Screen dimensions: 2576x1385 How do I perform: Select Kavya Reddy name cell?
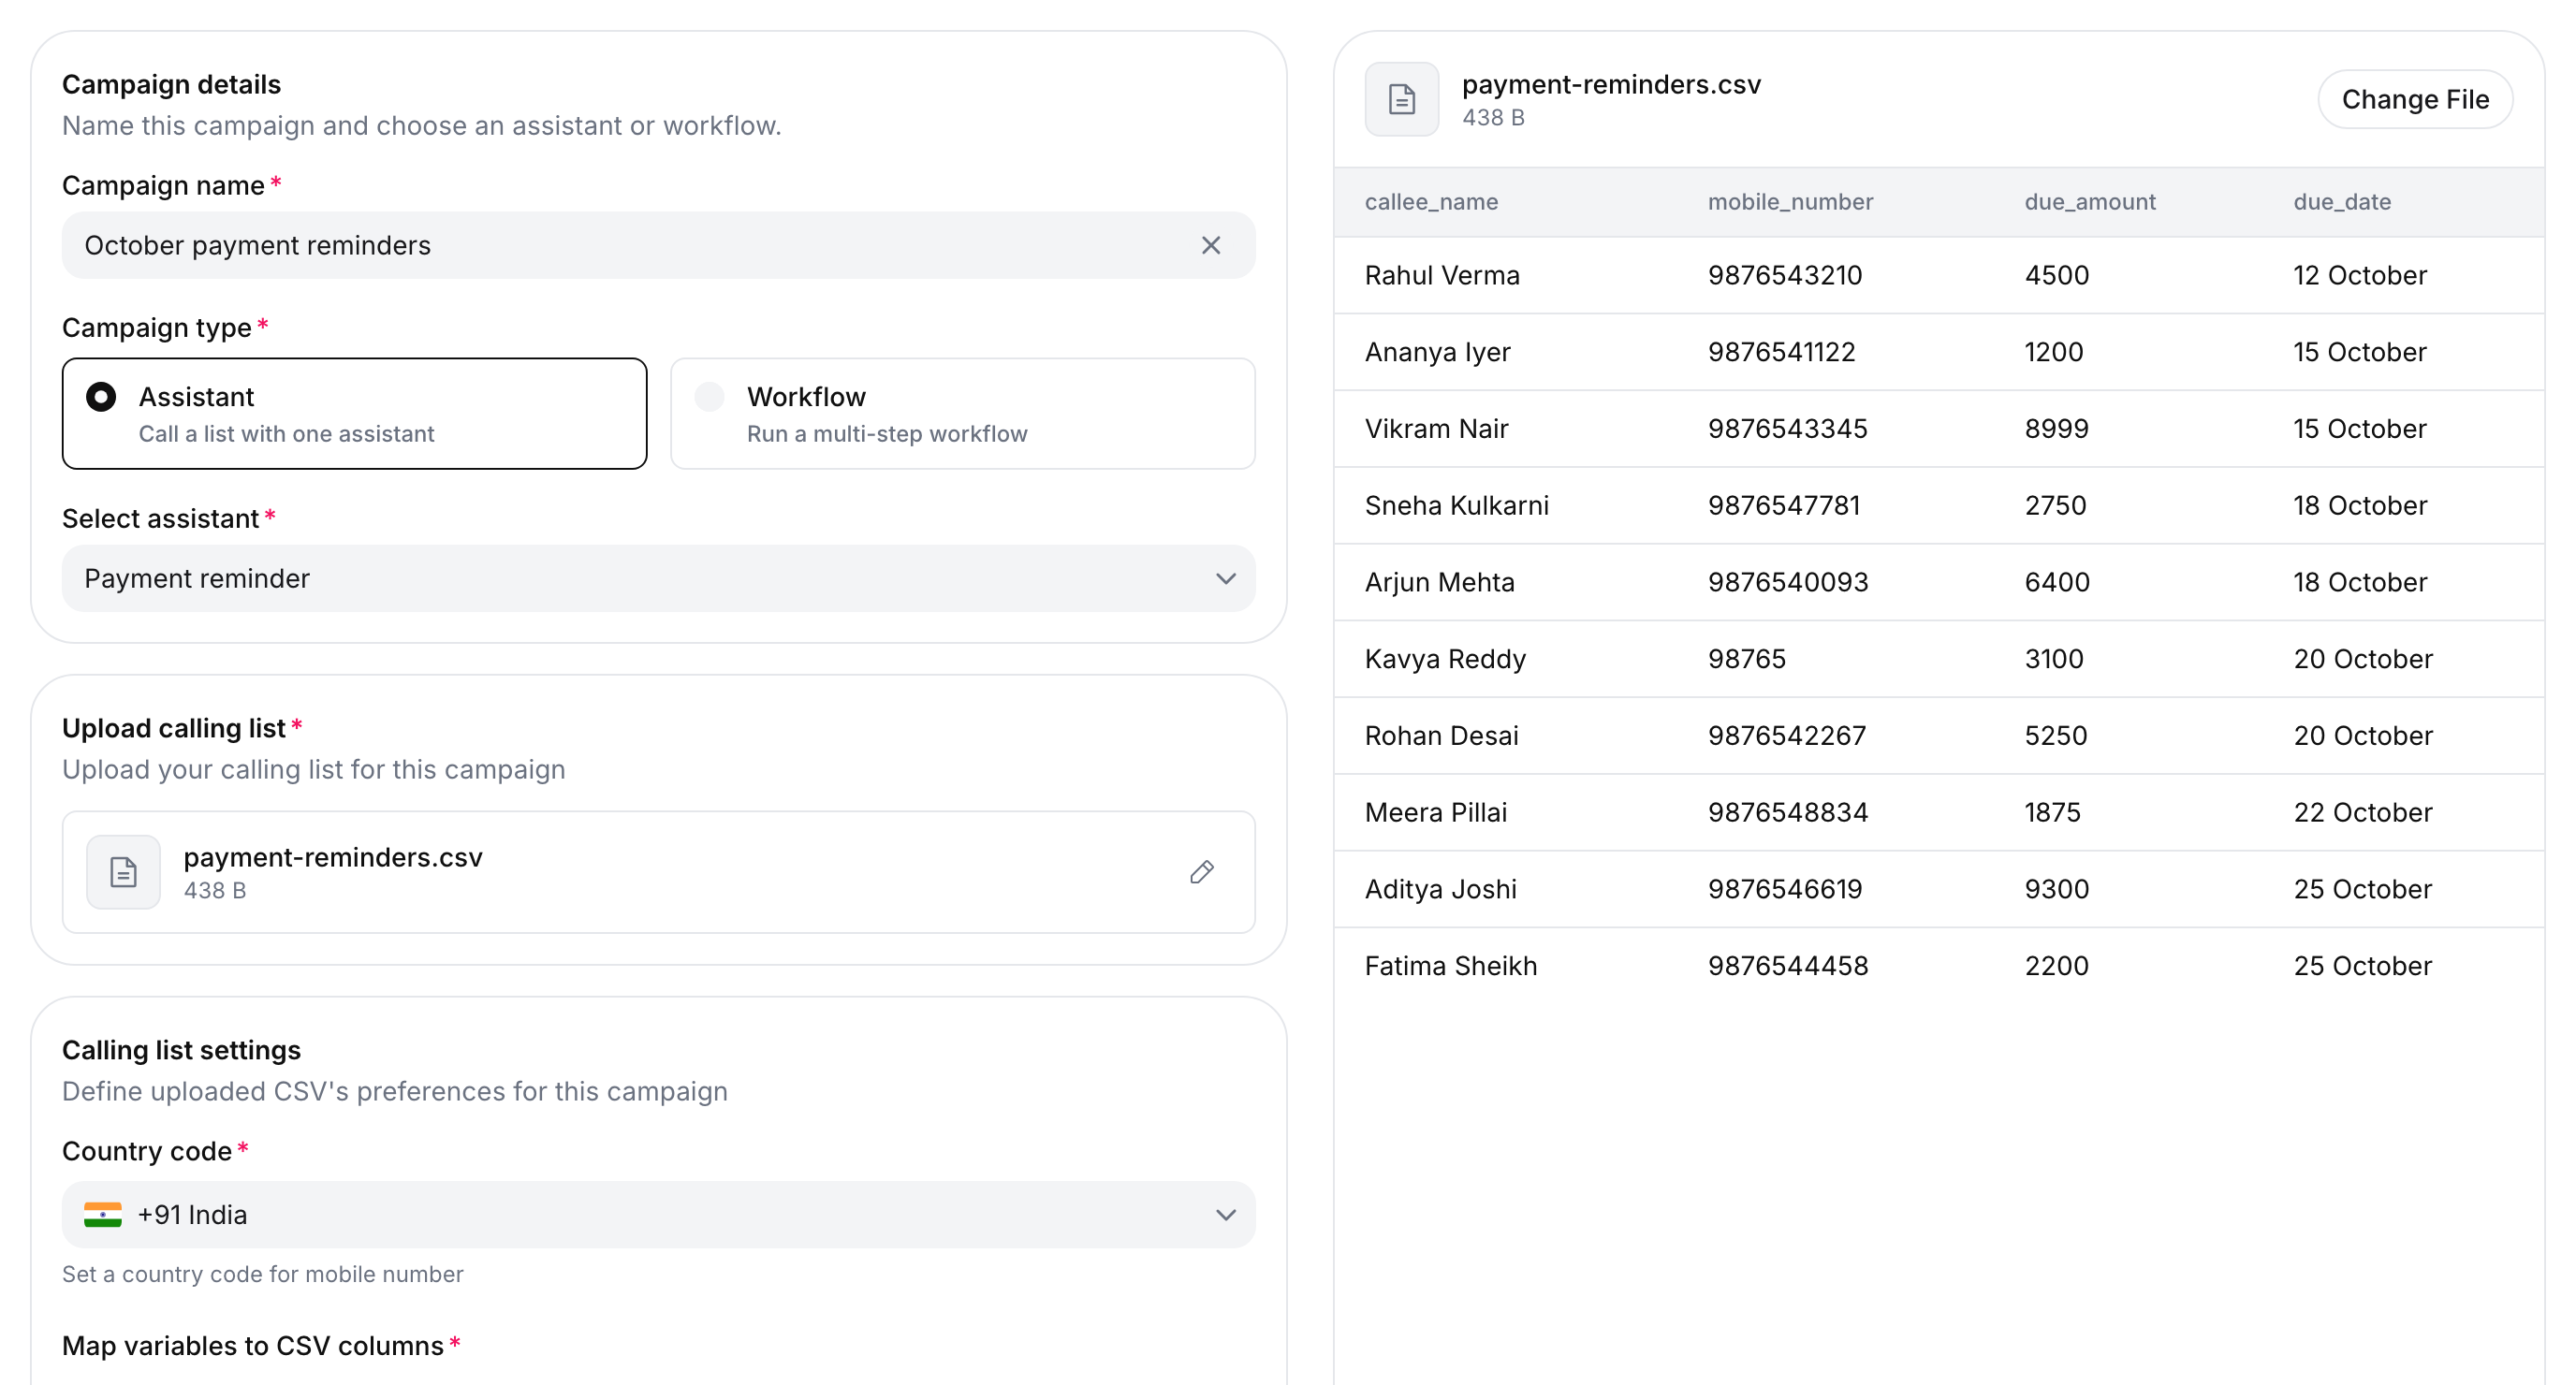(x=1445, y=659)
